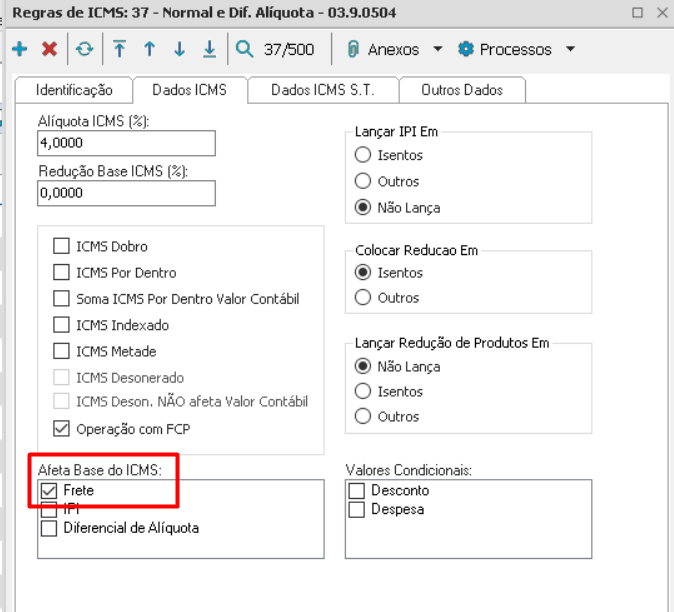Viewport: 674px width, 612px height.
Task: Select Outros under Lançar Redução de Produtos
Action: tap(363, 416)
